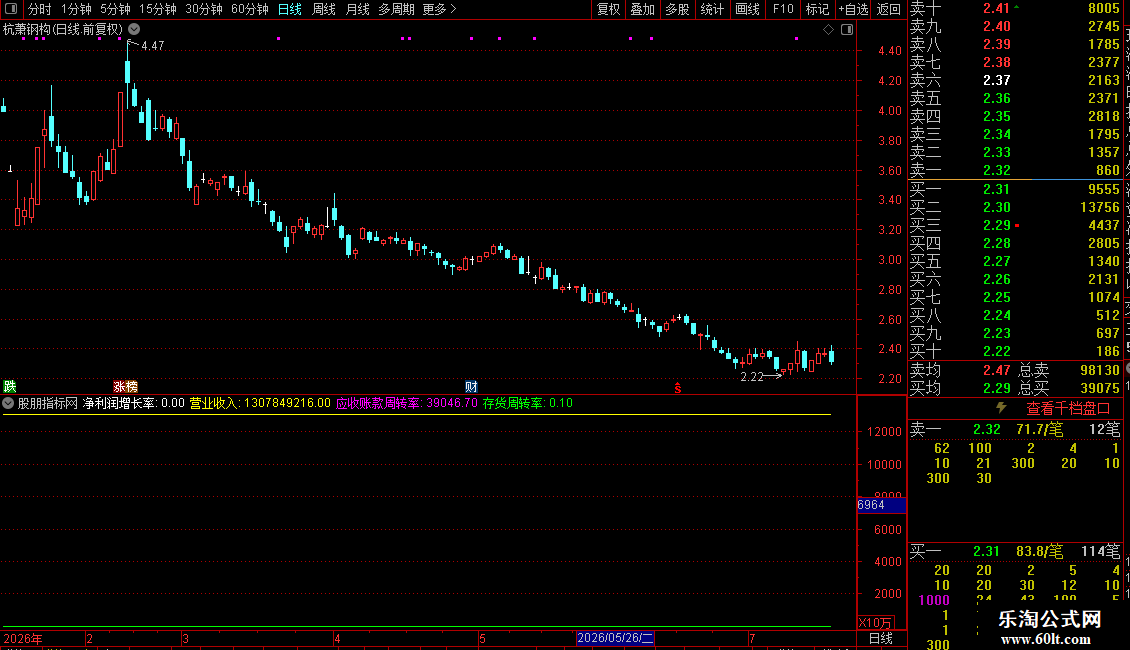The height and width of the screenshot is (650, 1130).
Task: Click the X10万 scale unit box
Action: (x=876, y=623)
